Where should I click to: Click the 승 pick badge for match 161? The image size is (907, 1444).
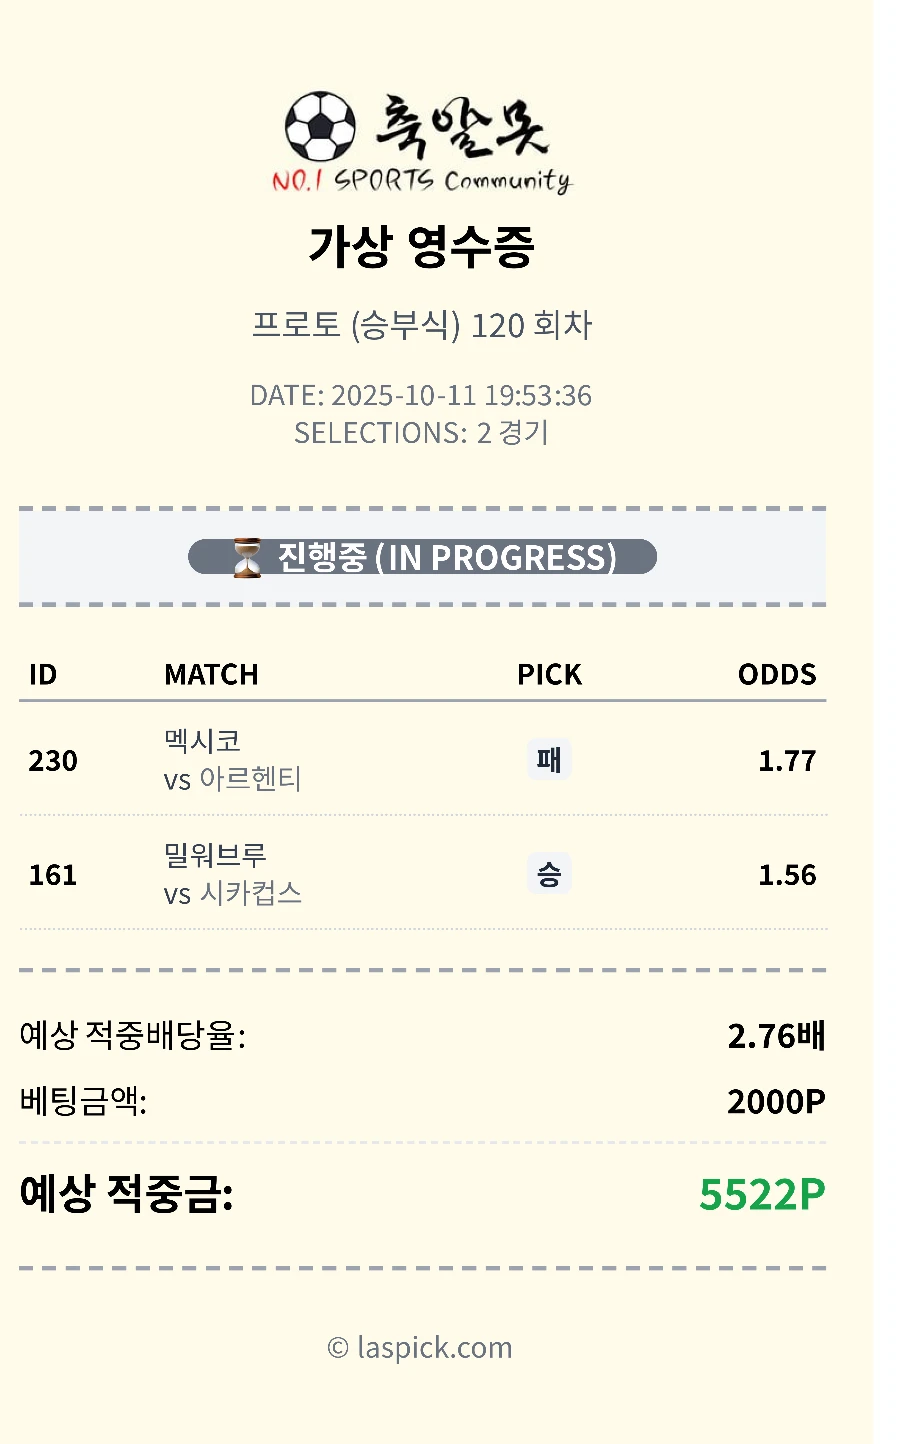tap(549, 875)
